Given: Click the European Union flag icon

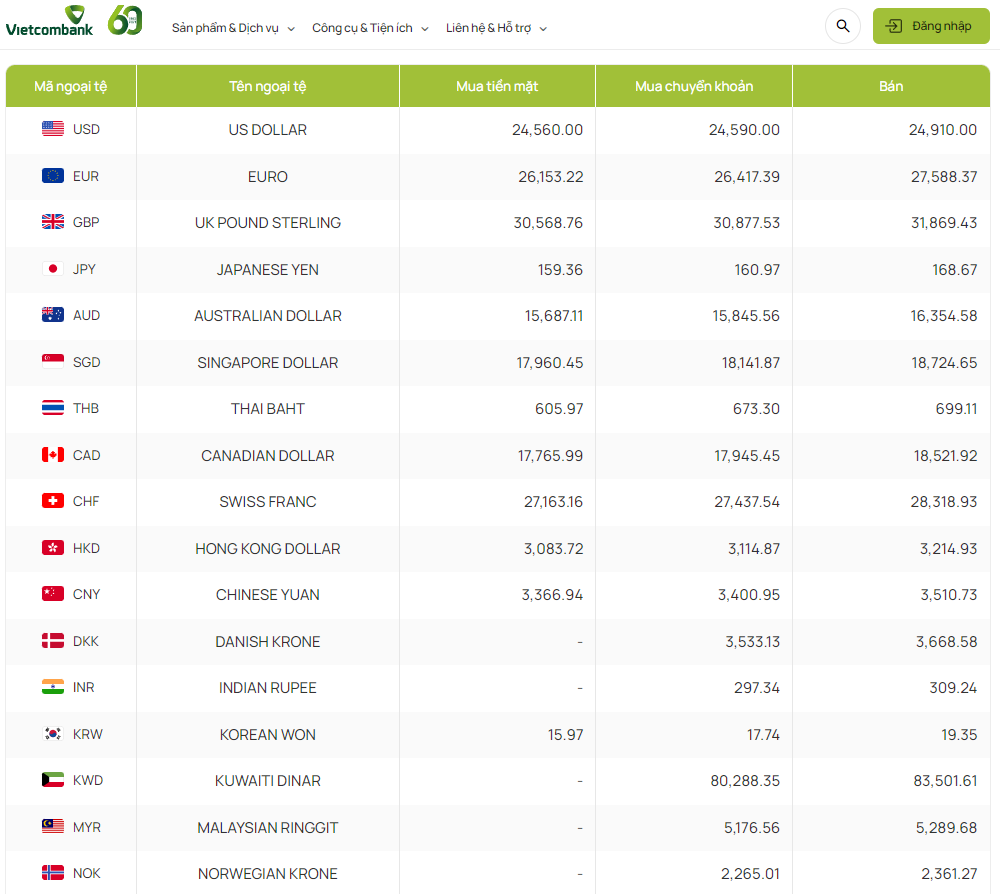Looking at the screenshot, I should 53,176.
